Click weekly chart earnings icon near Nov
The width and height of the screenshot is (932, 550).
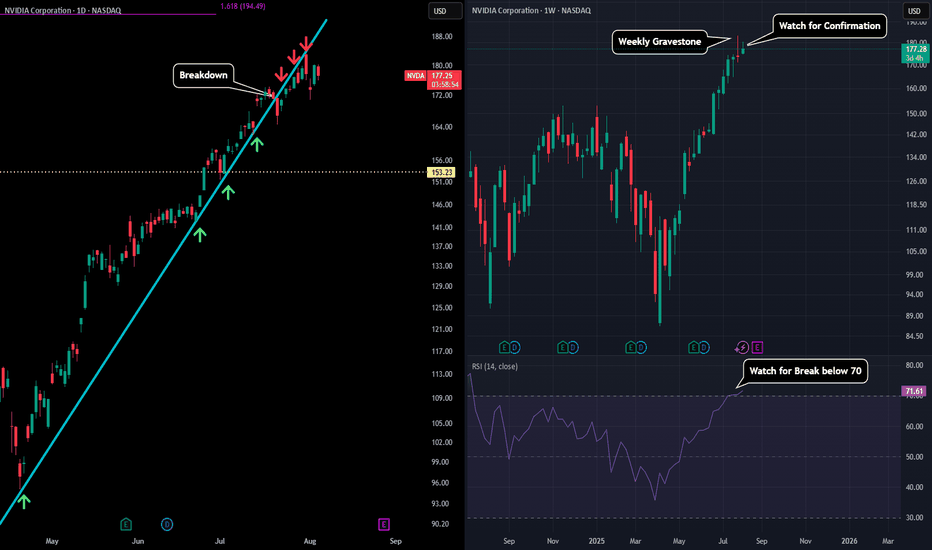point(562,347)
